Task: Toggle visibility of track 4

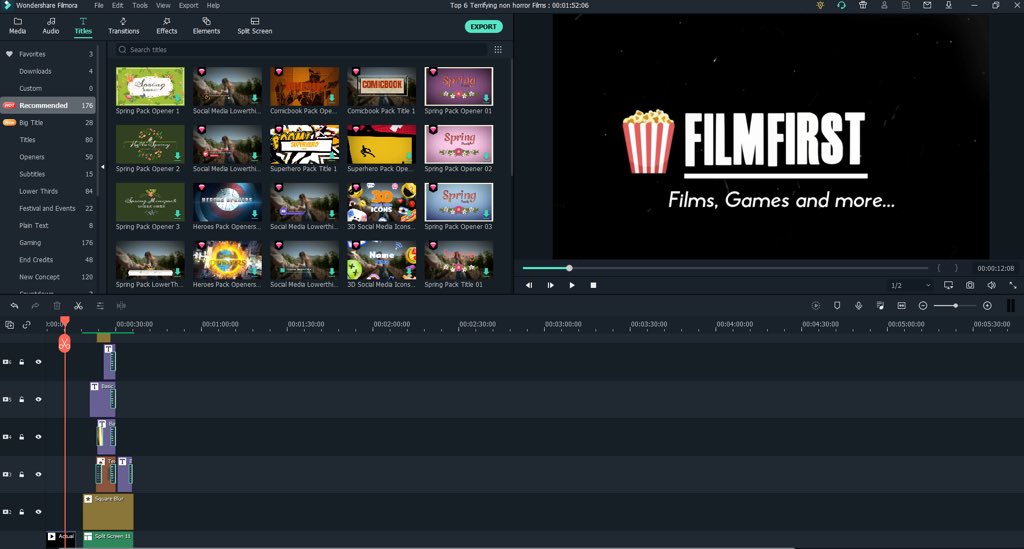Action: click(39, 437)
